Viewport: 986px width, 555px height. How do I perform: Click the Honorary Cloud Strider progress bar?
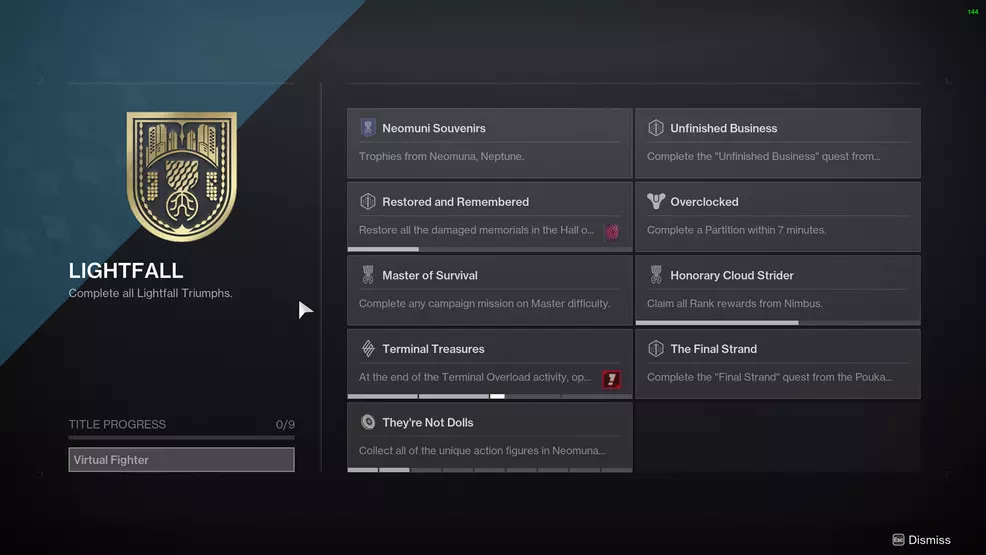click(777, 323)
